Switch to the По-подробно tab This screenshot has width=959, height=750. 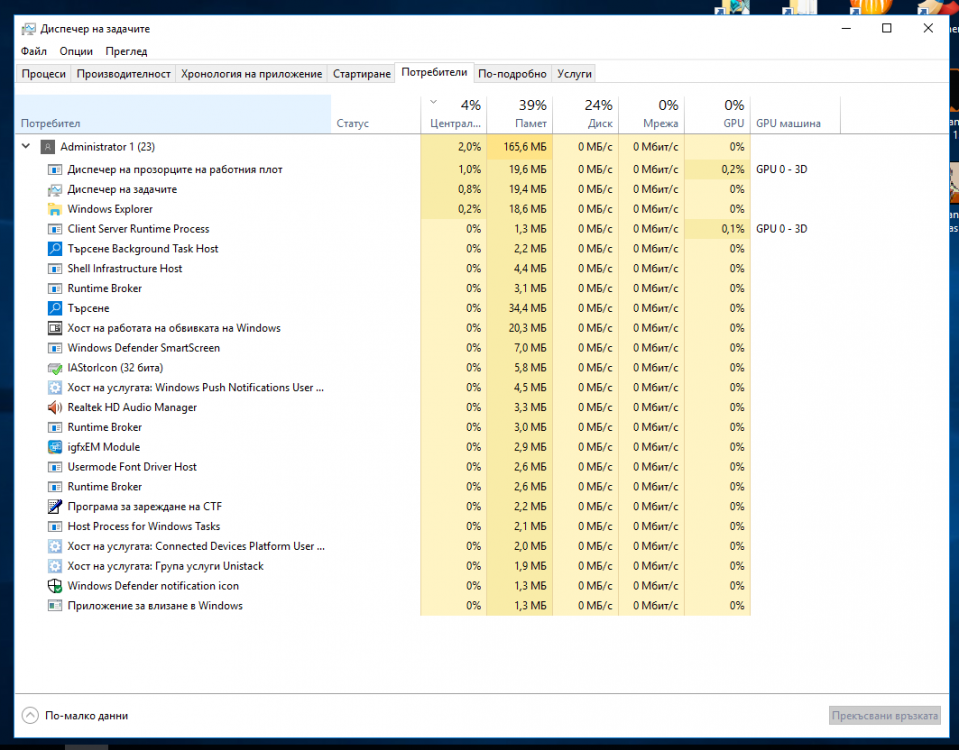[x=512, y=74]
